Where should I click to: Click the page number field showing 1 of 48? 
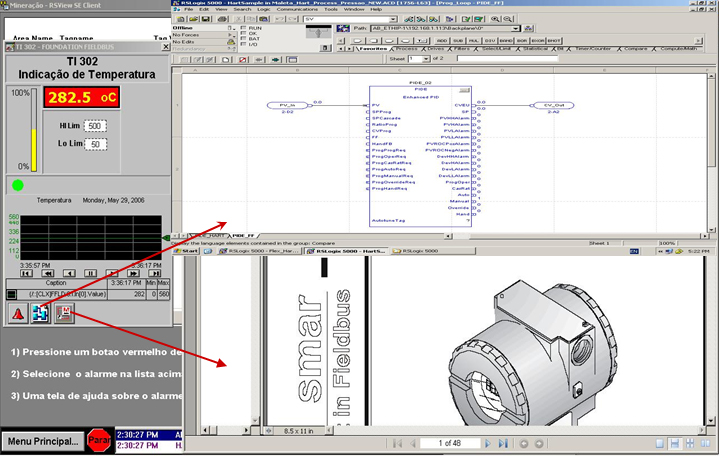[450, 443]
